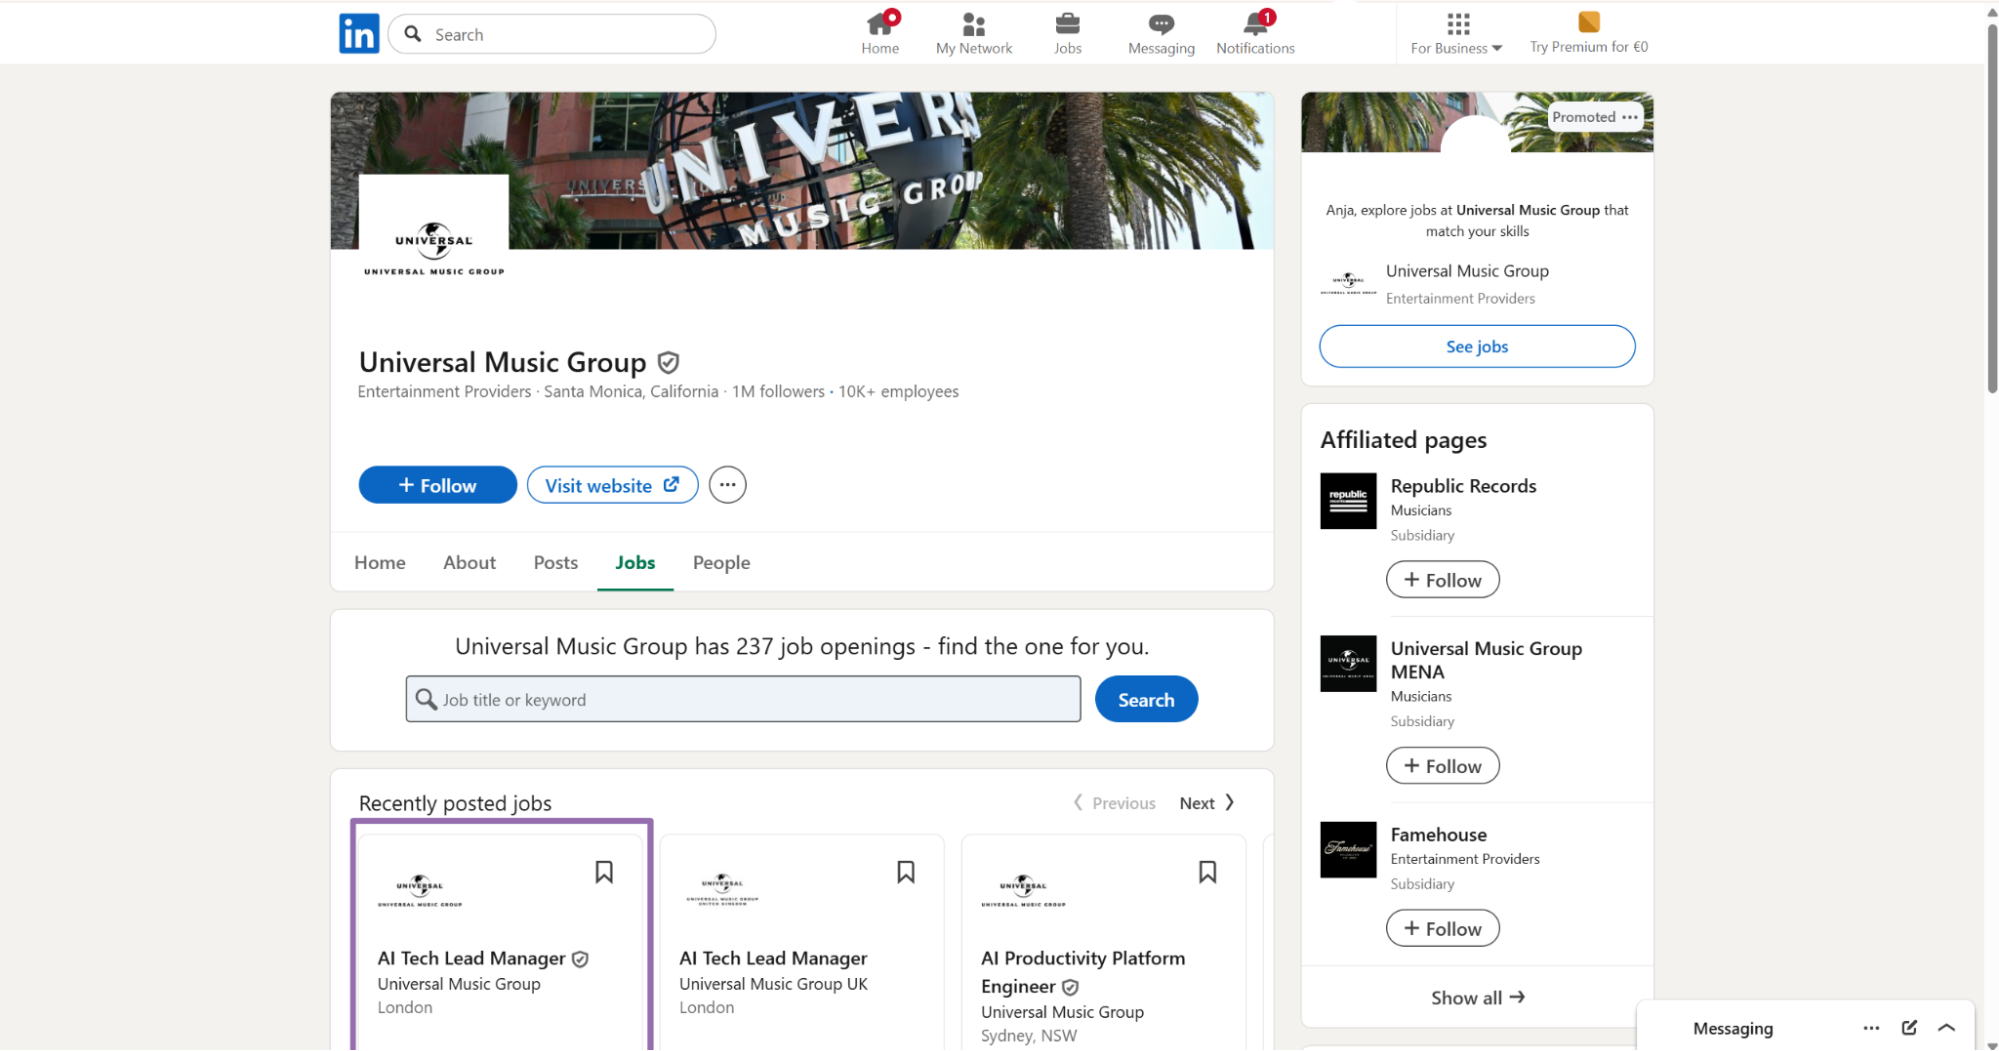Click the Famehouse logo thumbnail
The width and height of the screenshot is (1999, 1051).
pyautogui.click(x=1348, y=850)
